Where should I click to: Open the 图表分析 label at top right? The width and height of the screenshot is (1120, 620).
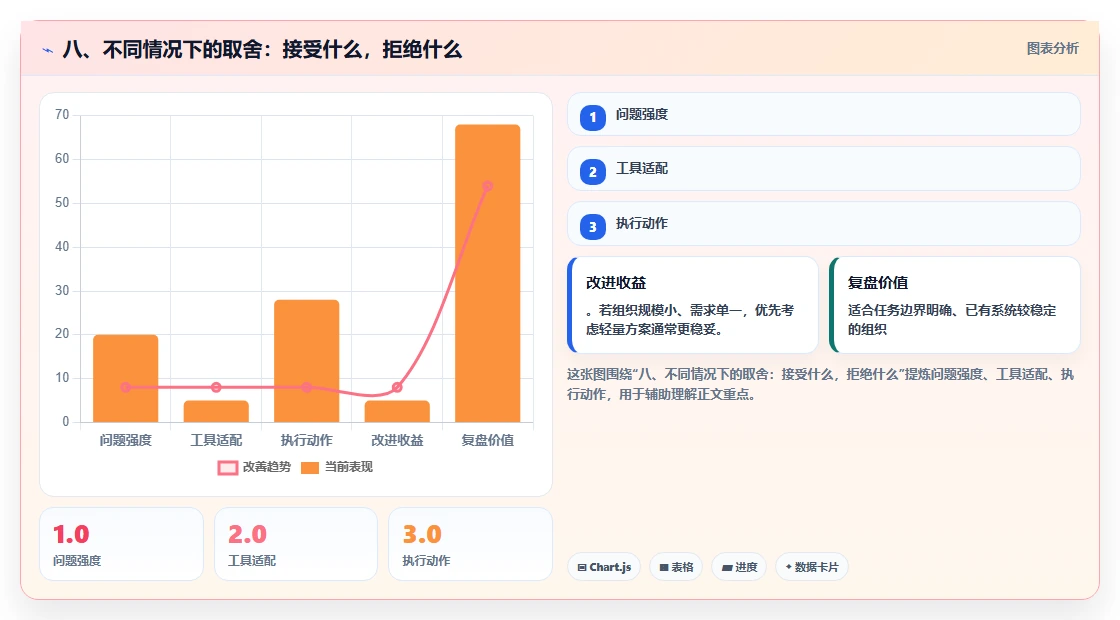(x=1053, y=49)
